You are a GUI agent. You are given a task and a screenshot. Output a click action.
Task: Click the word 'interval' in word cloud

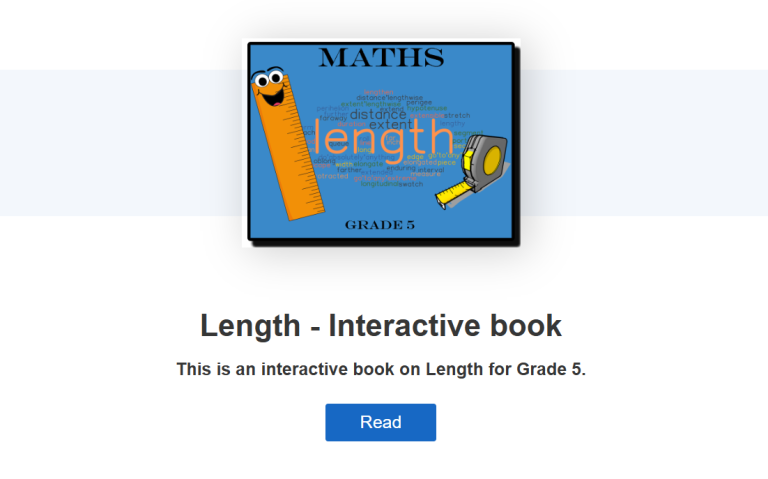[431, 169]
